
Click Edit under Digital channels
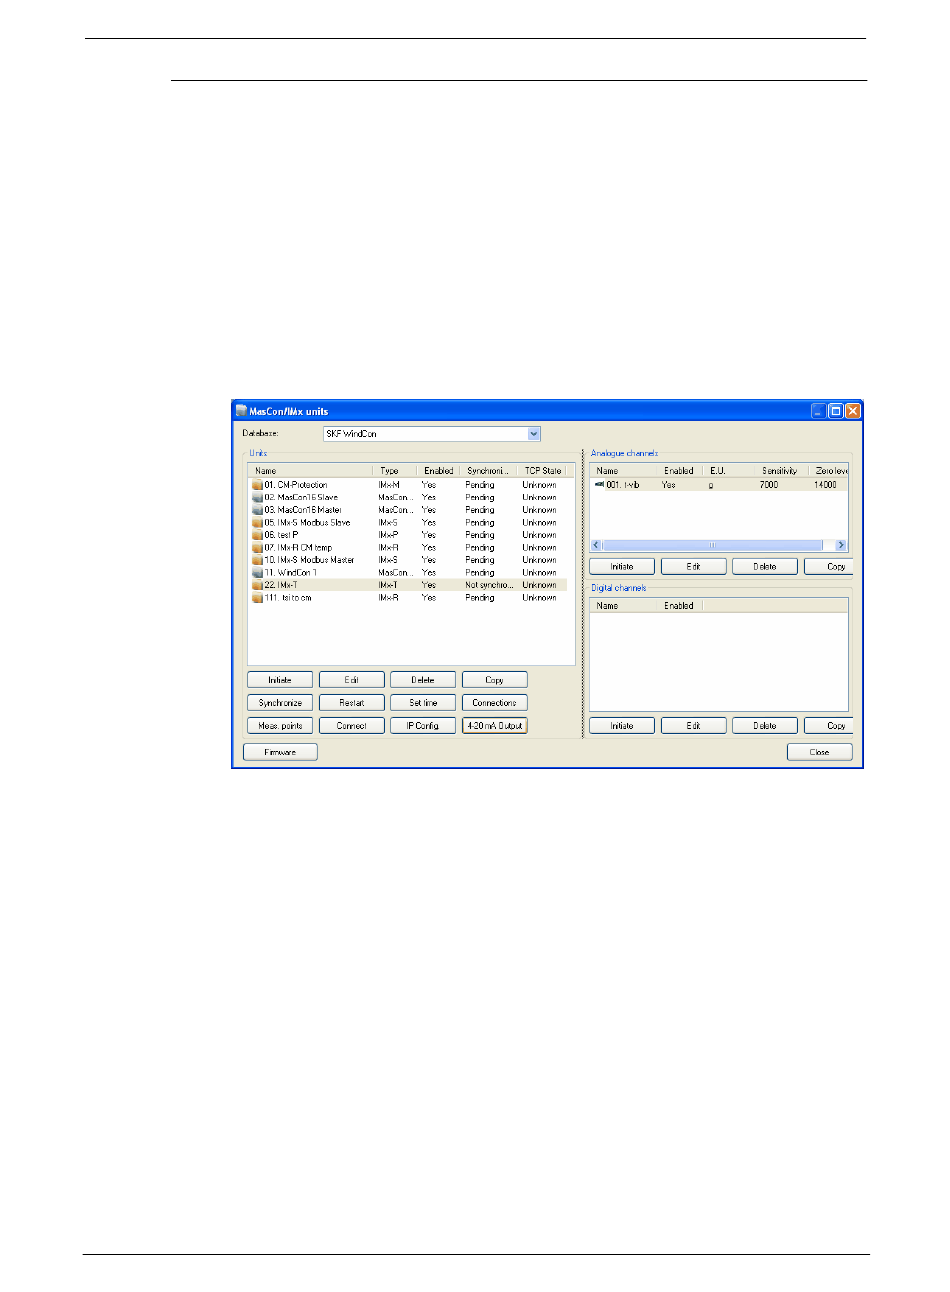coord(694,726)
